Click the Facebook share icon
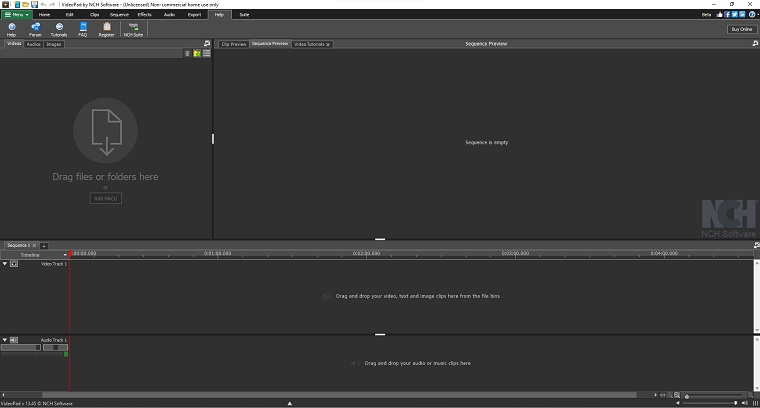Screen dimensions: 760x408 click(727, 15)
